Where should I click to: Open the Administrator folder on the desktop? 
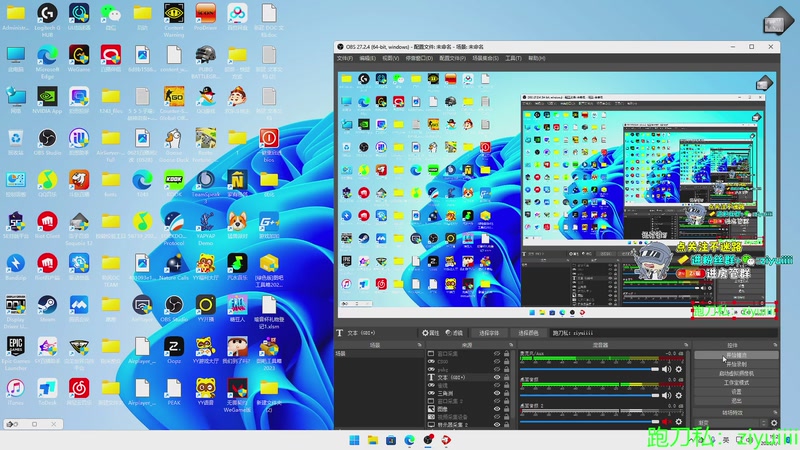coord(16,17)
